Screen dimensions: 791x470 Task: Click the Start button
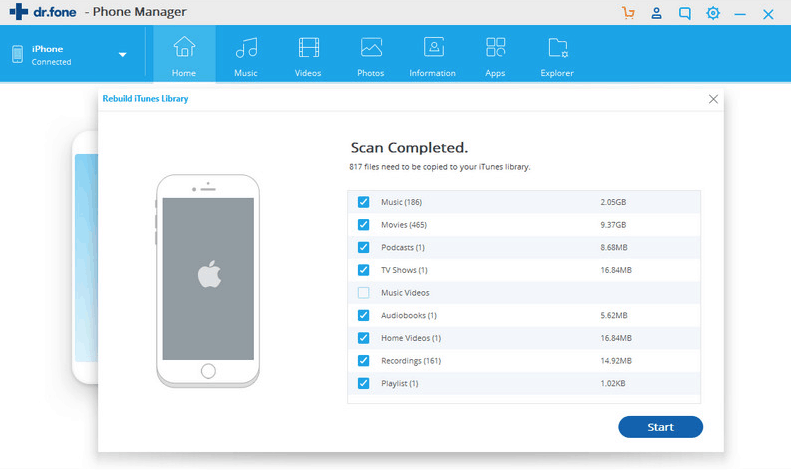click(x=660, y=427)
